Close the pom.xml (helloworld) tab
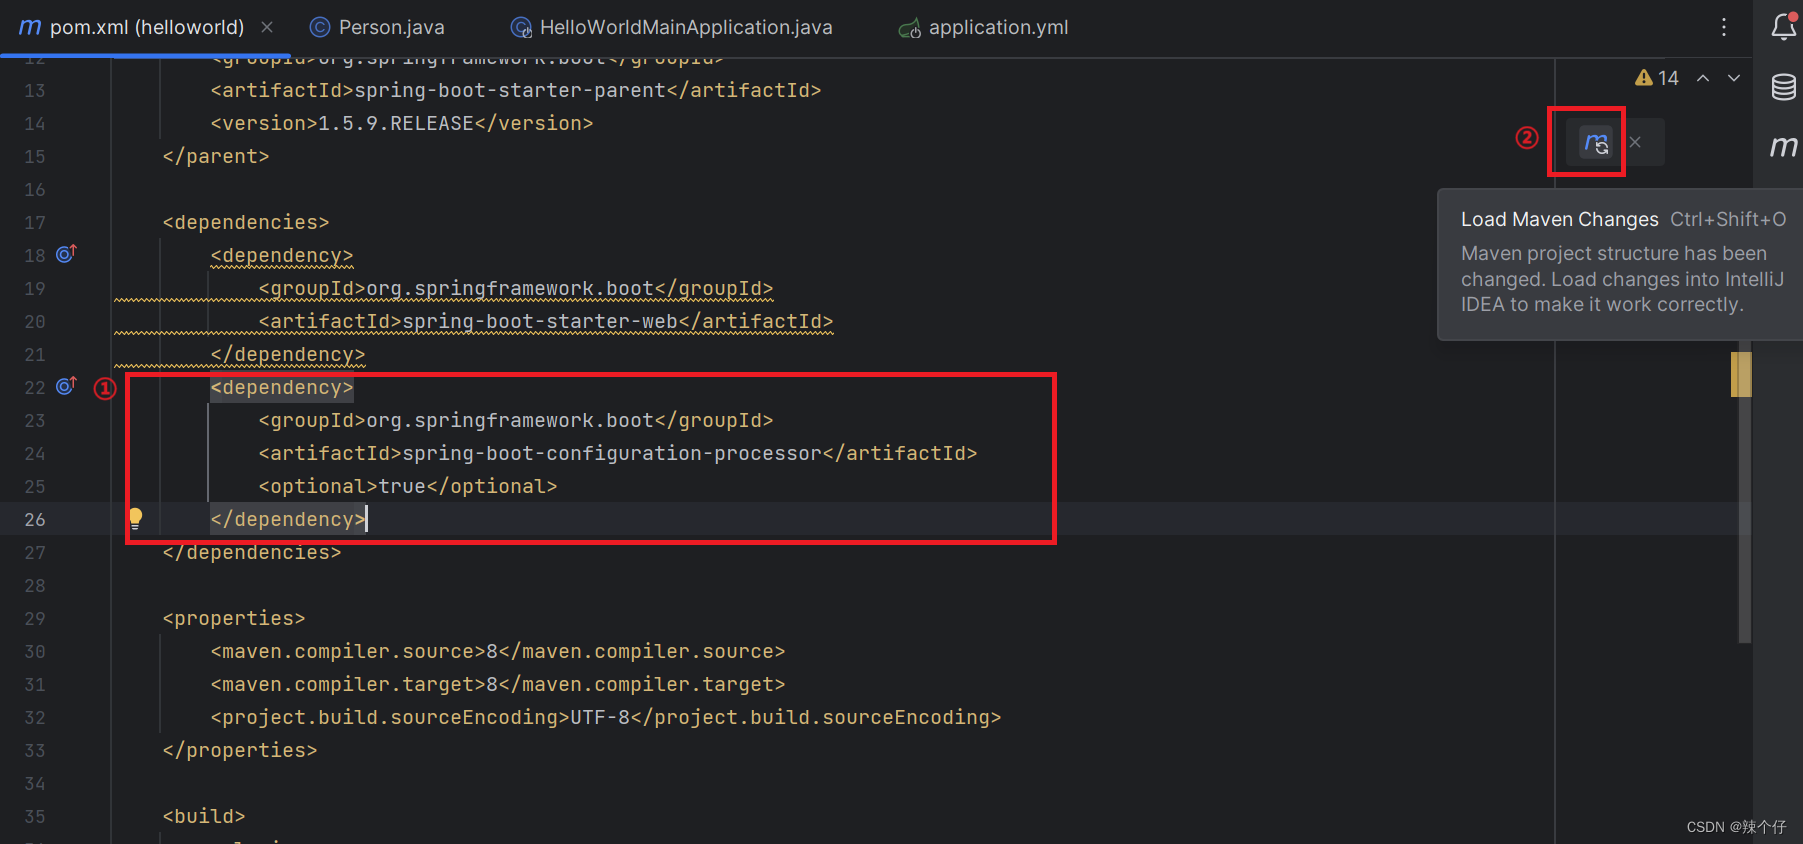The image size is (1803, 844). (x=267, y=27)
